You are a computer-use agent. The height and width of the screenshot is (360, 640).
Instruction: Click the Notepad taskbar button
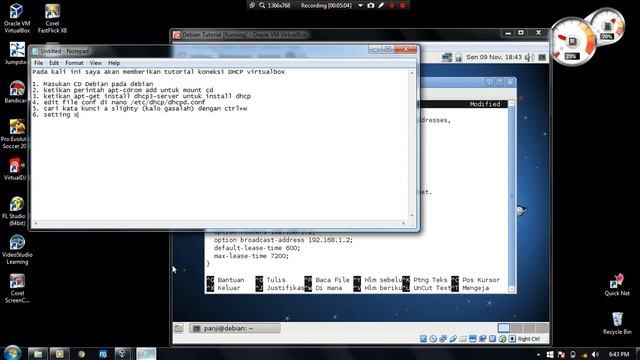coord(146,354)
